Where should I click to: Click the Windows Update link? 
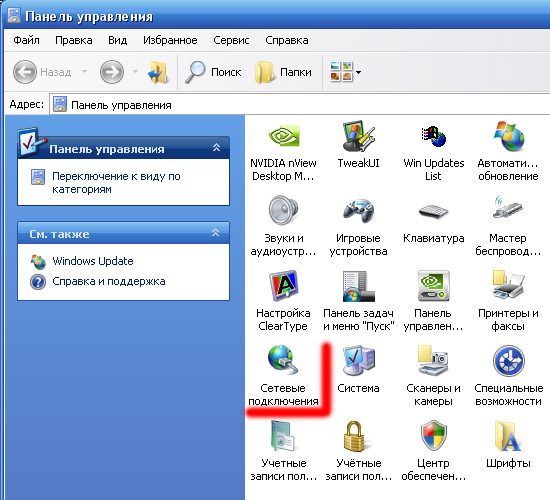(x=93, y=261)
